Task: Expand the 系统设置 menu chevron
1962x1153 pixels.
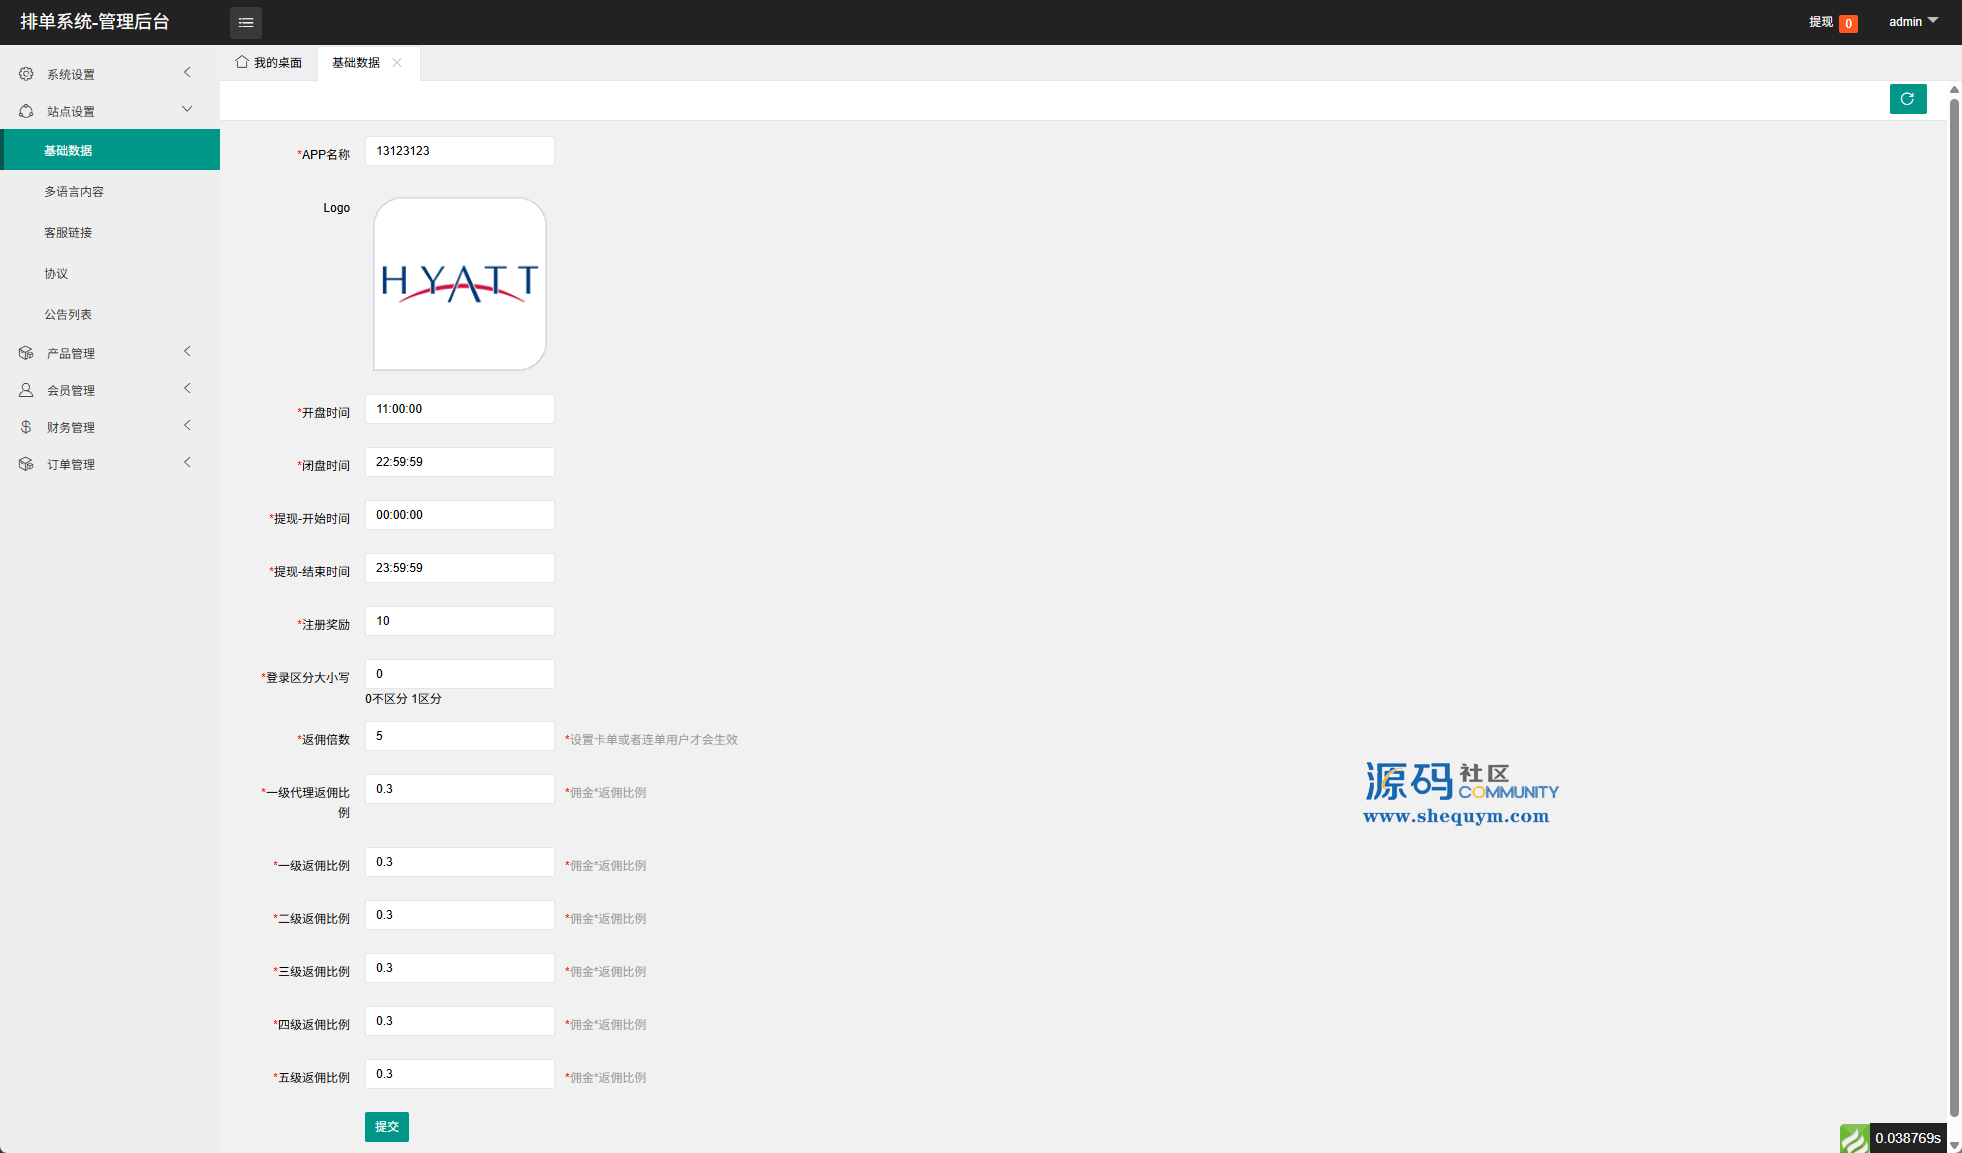Action: (x=187, y=72)
